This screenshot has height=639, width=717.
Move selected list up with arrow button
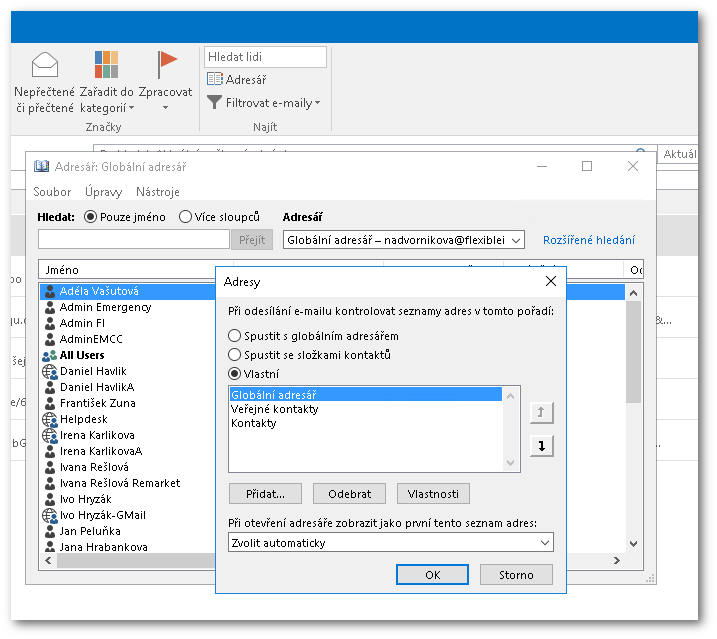pos(541,411)
